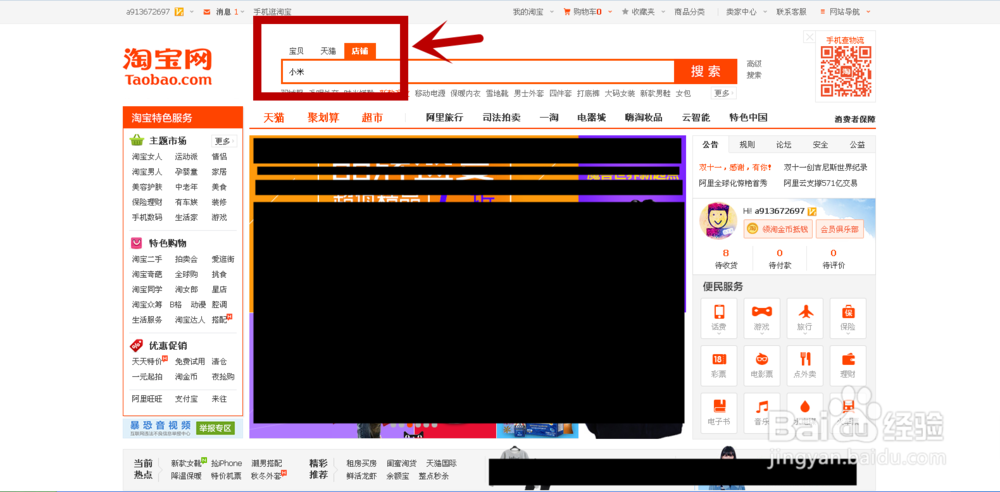Expand the 收藏夹 dropdown arrow
The image size is (1000, 492).
click(x=663, y=11)
